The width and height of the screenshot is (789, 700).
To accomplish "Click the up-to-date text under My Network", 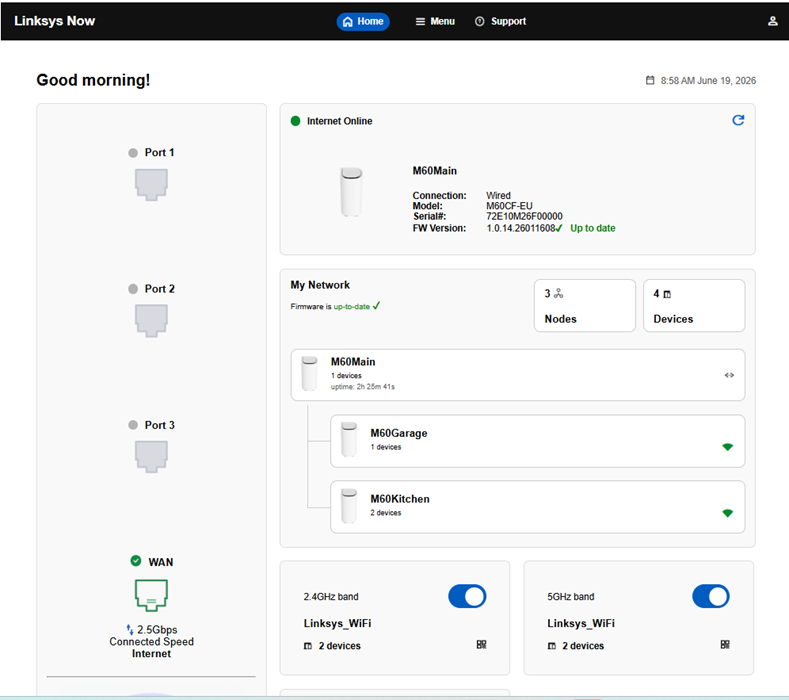I will coord(352,306).
